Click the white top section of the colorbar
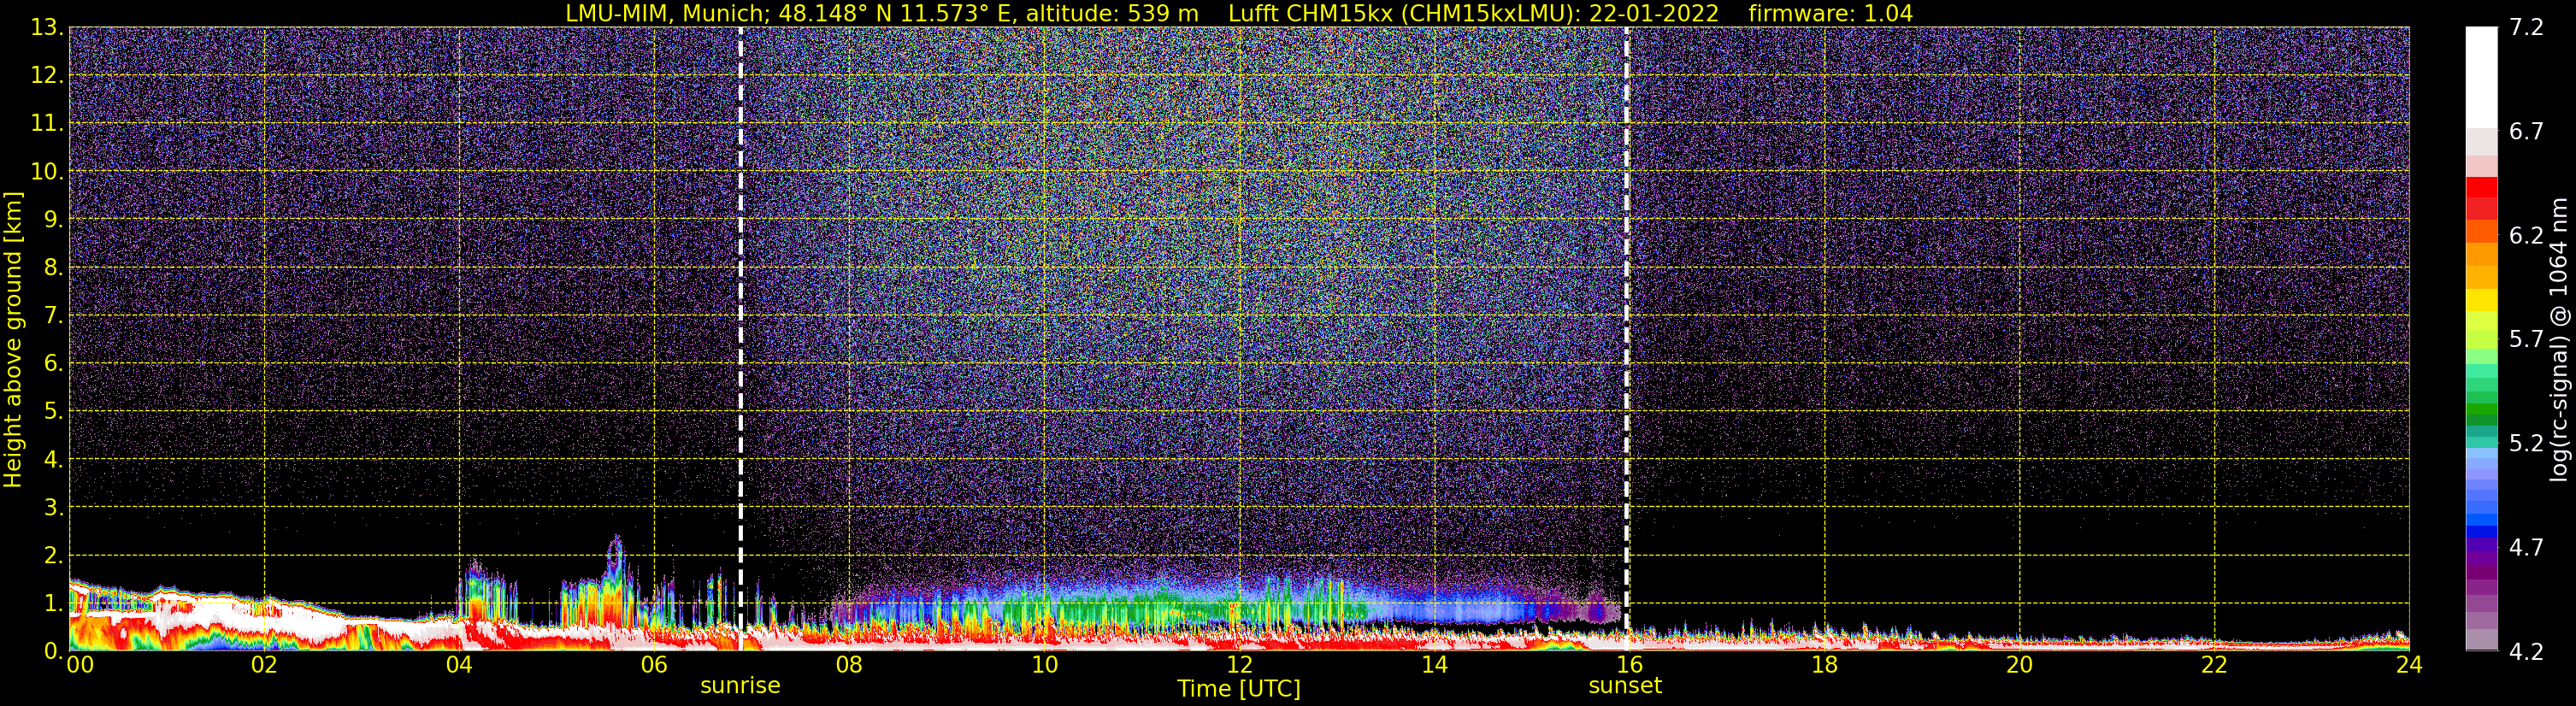The image size is (2576, 706). [2481, 77]
